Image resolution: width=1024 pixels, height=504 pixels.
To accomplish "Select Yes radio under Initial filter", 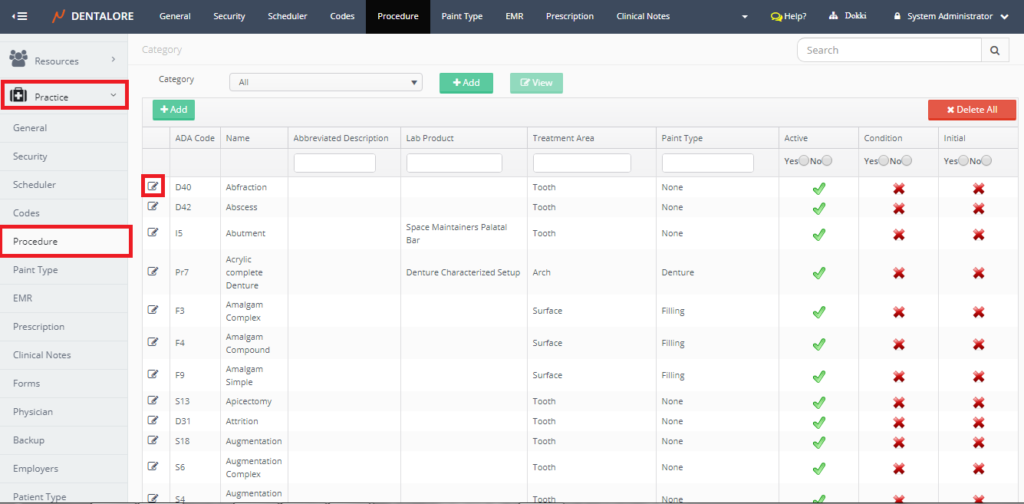I will click(x=962, y=161).
